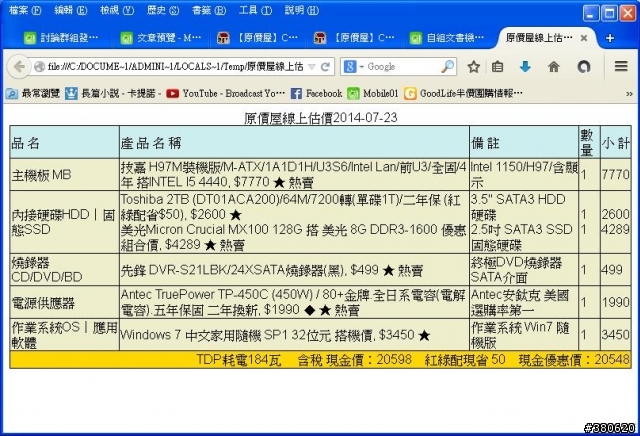The height and width of the screenshot is (436, 640).
Task: Go to the Home page icon
Action: tap(553, 67)
